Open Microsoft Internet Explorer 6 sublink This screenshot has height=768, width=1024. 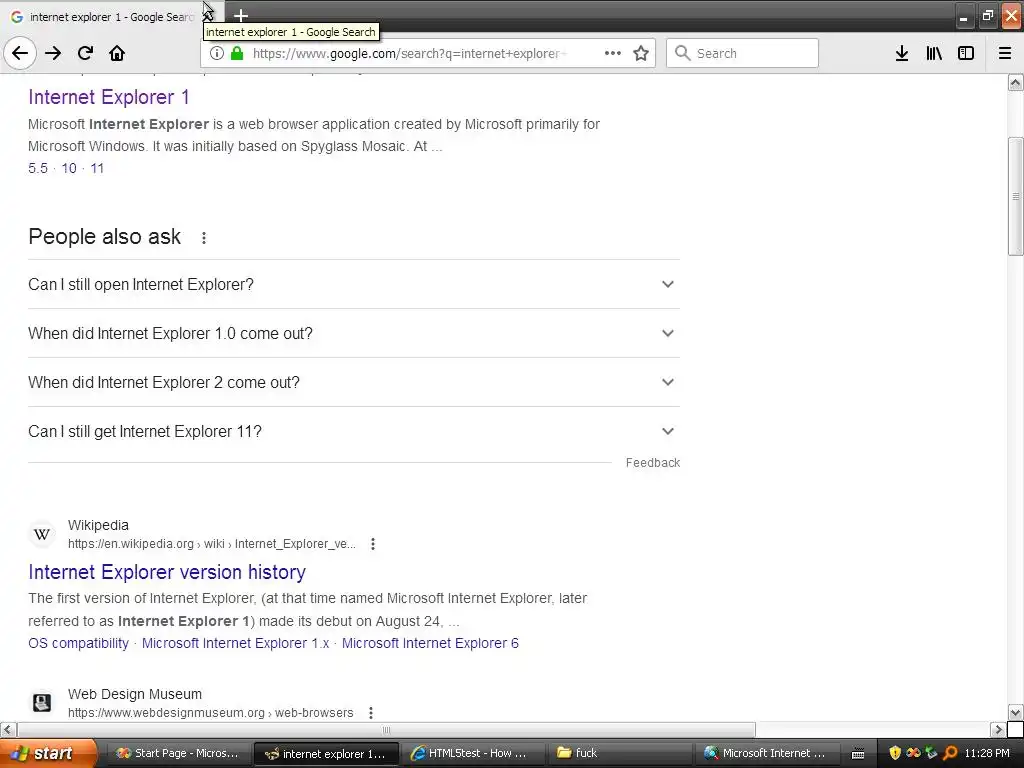coord(430,643)
